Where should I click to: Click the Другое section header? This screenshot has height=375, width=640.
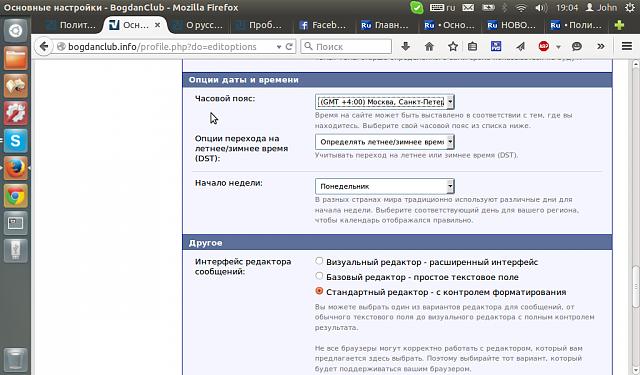coord(397,243)
